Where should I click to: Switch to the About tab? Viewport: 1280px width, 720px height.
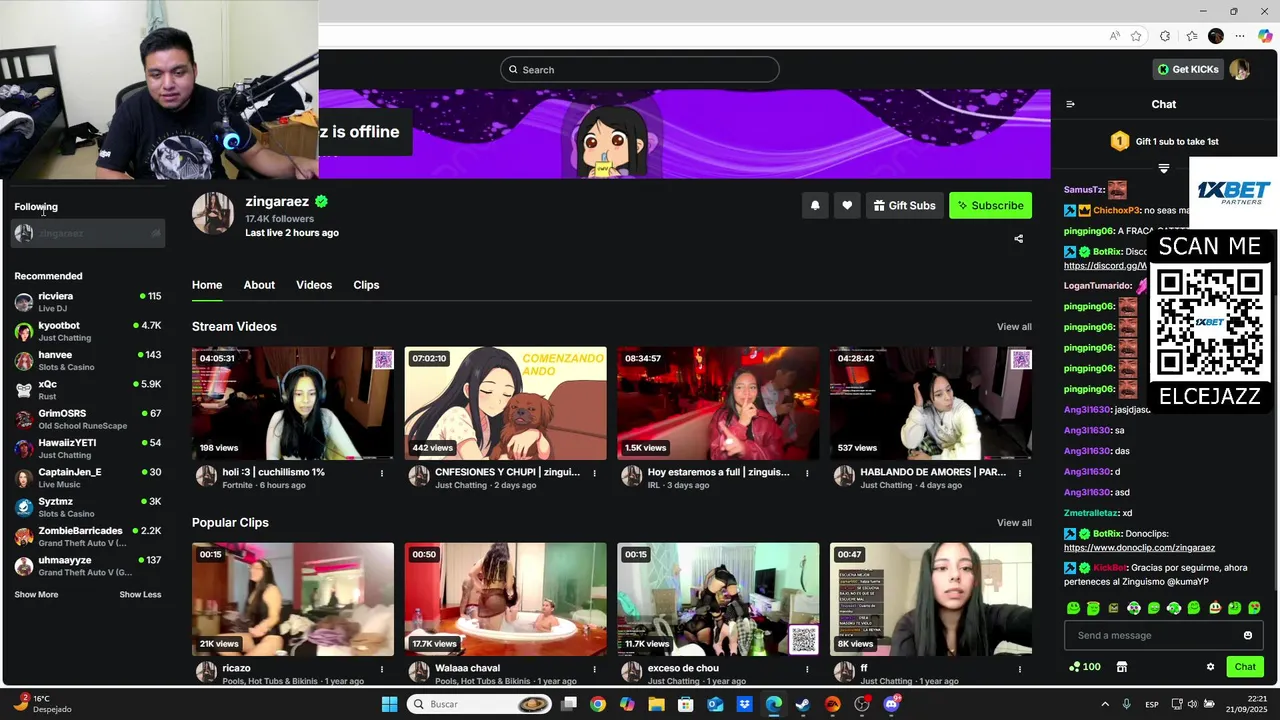click(x=259, y=285)
